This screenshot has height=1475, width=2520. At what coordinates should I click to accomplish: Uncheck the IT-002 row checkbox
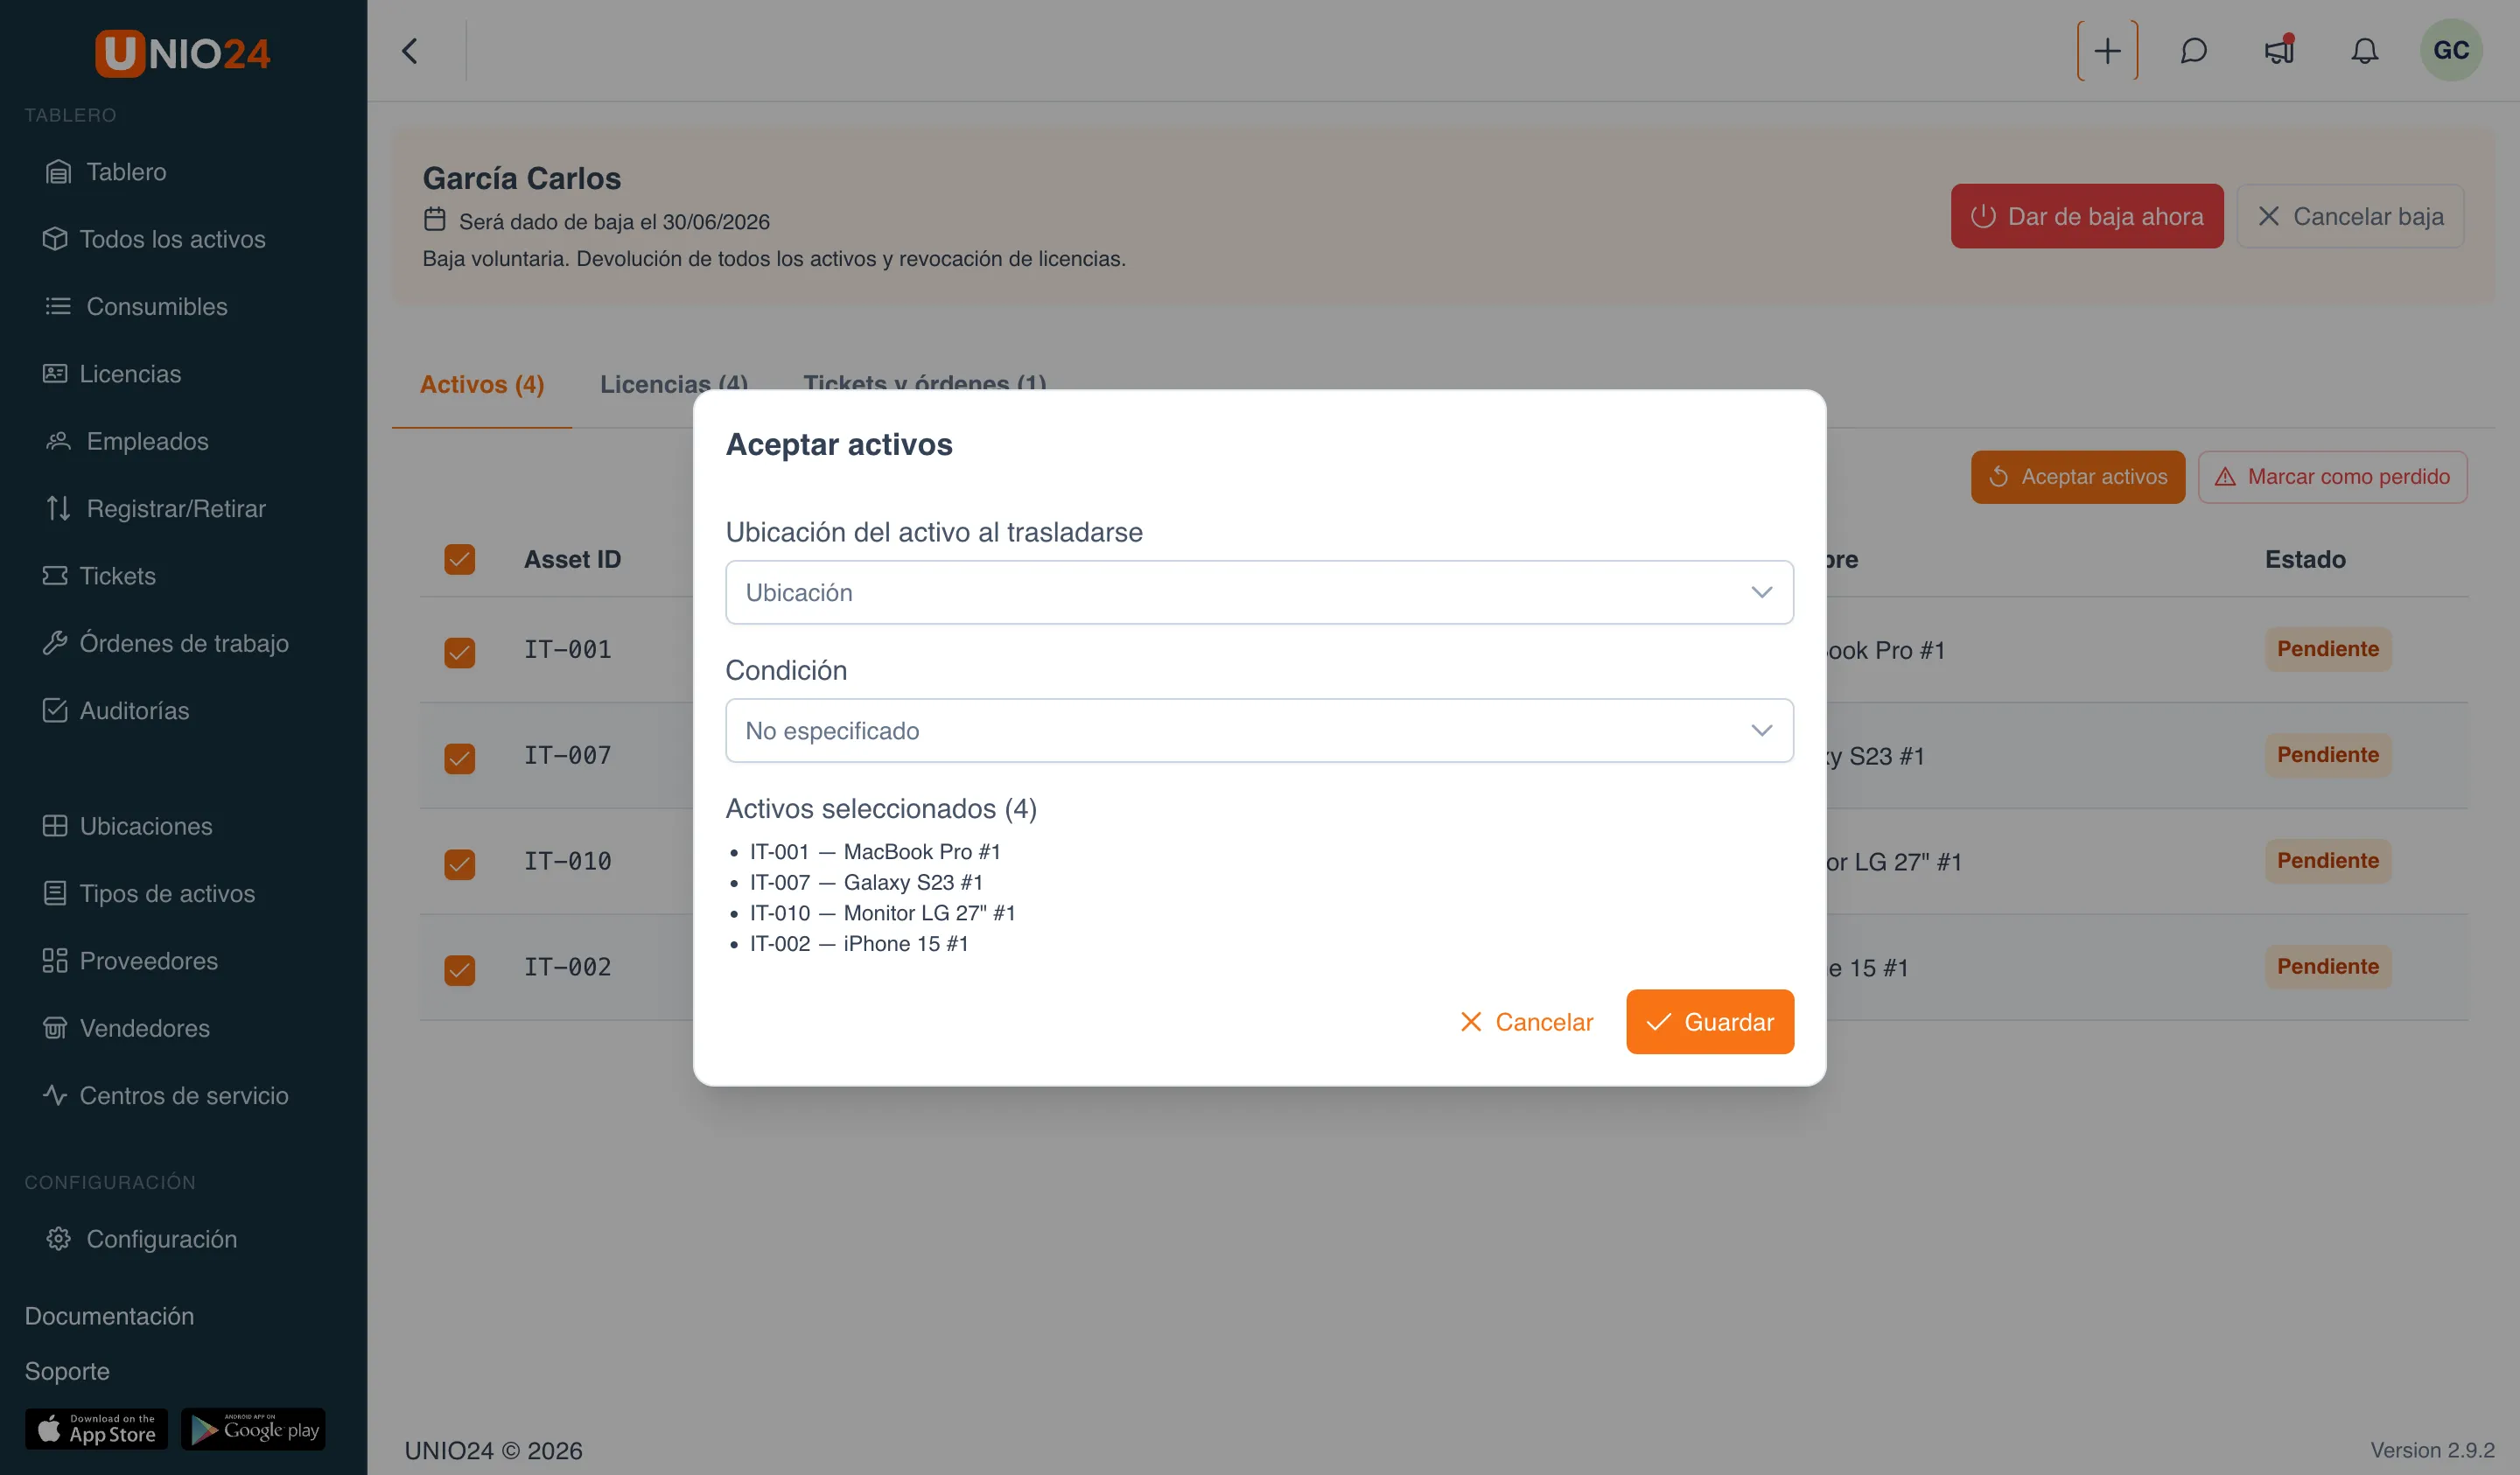pyautogui.click(x=460, y=969)
